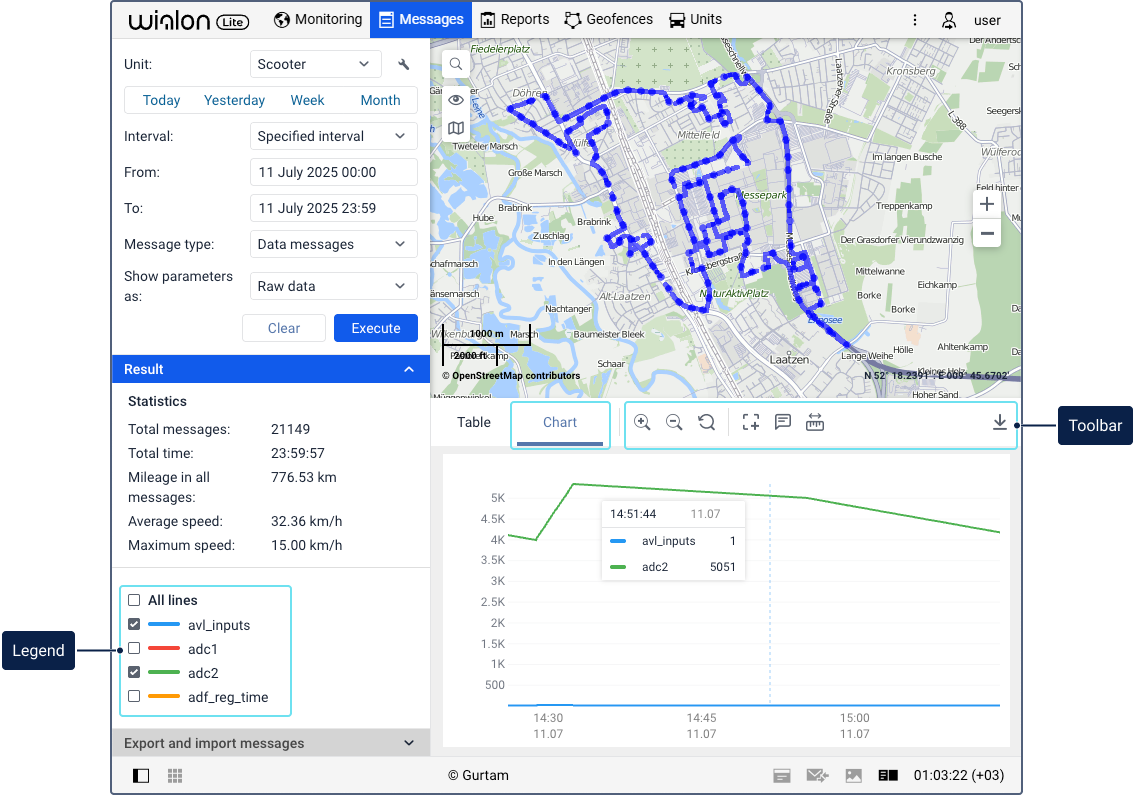
Task: Download the chart using the download icon
Action: click(x=1000, y=422)
